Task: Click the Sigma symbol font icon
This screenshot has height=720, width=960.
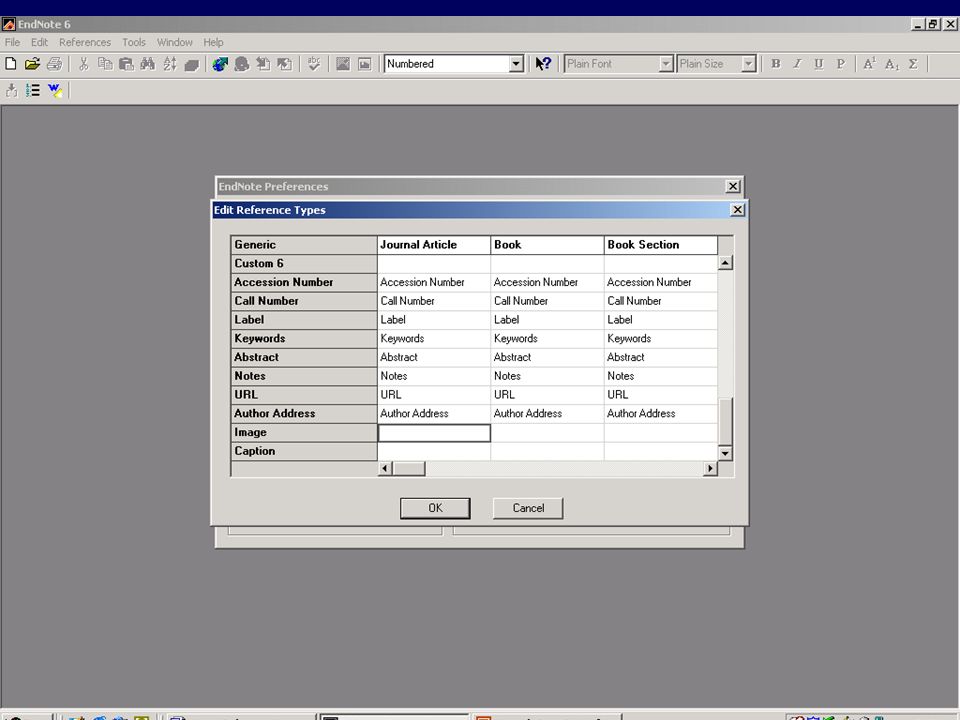Action: pyautogui.click(x=913, y=64)
